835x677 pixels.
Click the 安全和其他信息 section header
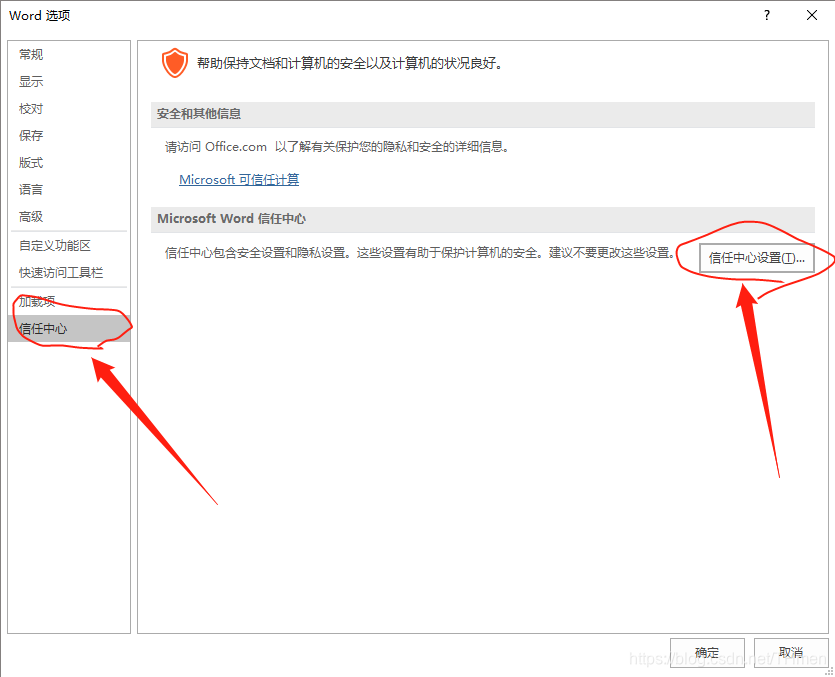pos(482,114)
